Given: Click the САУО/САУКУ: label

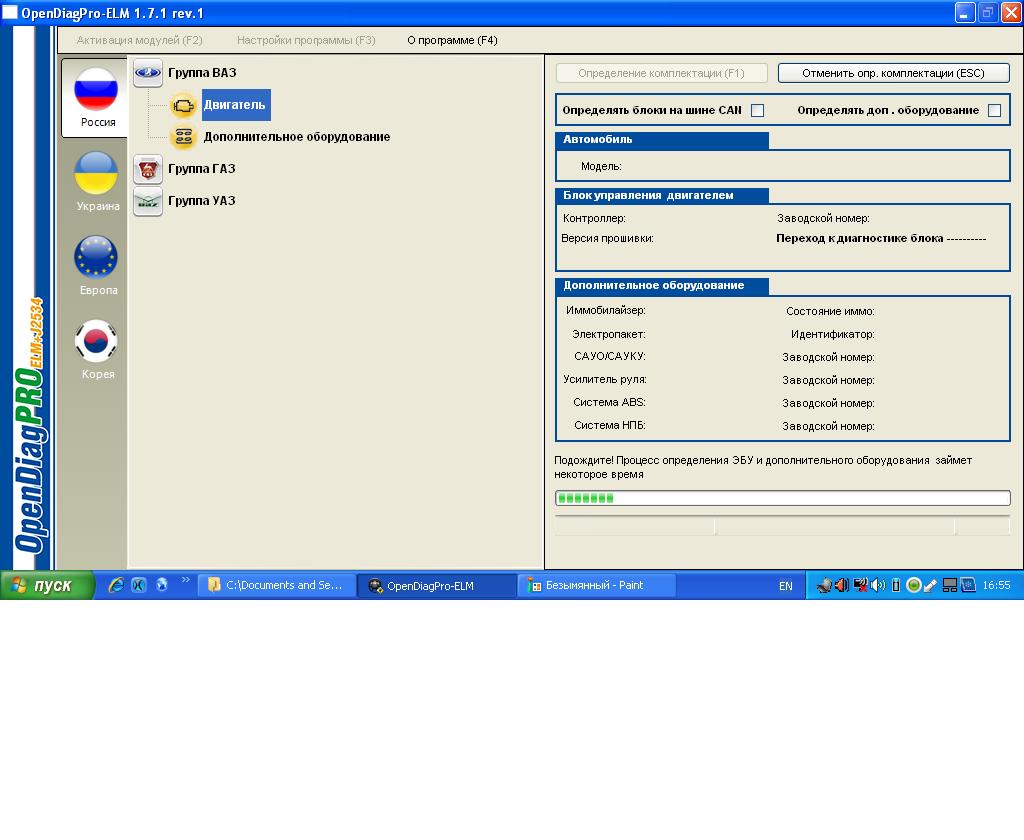Looking at the screenshot, I should 610,357.
